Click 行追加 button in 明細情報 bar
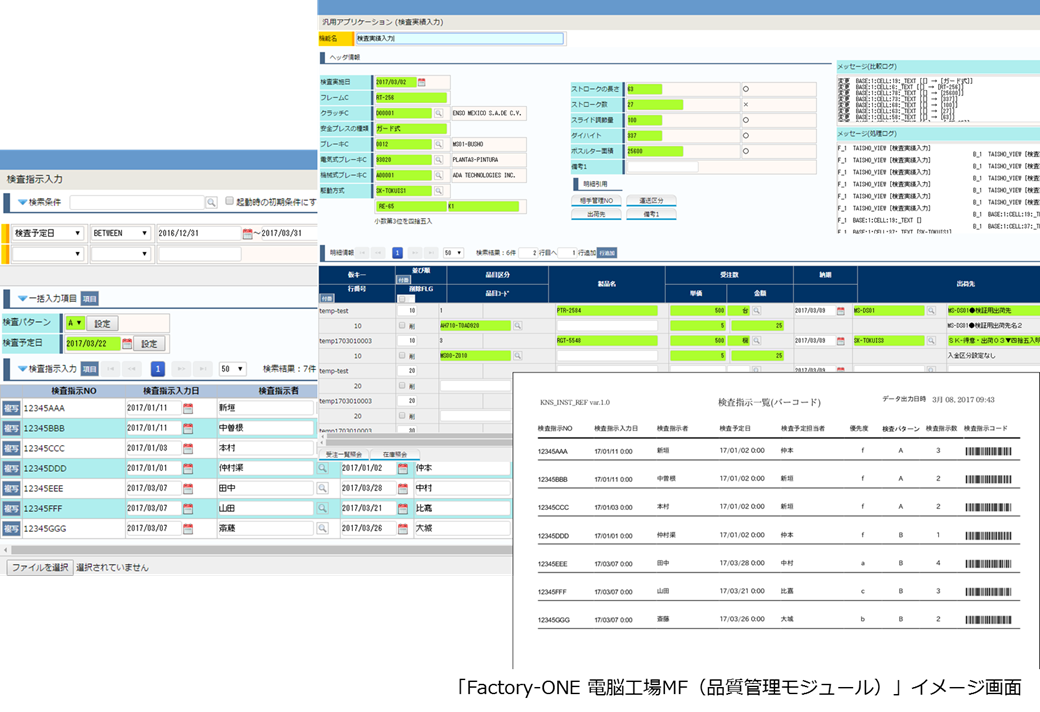 pyautogui.click(x=607, y=253)
